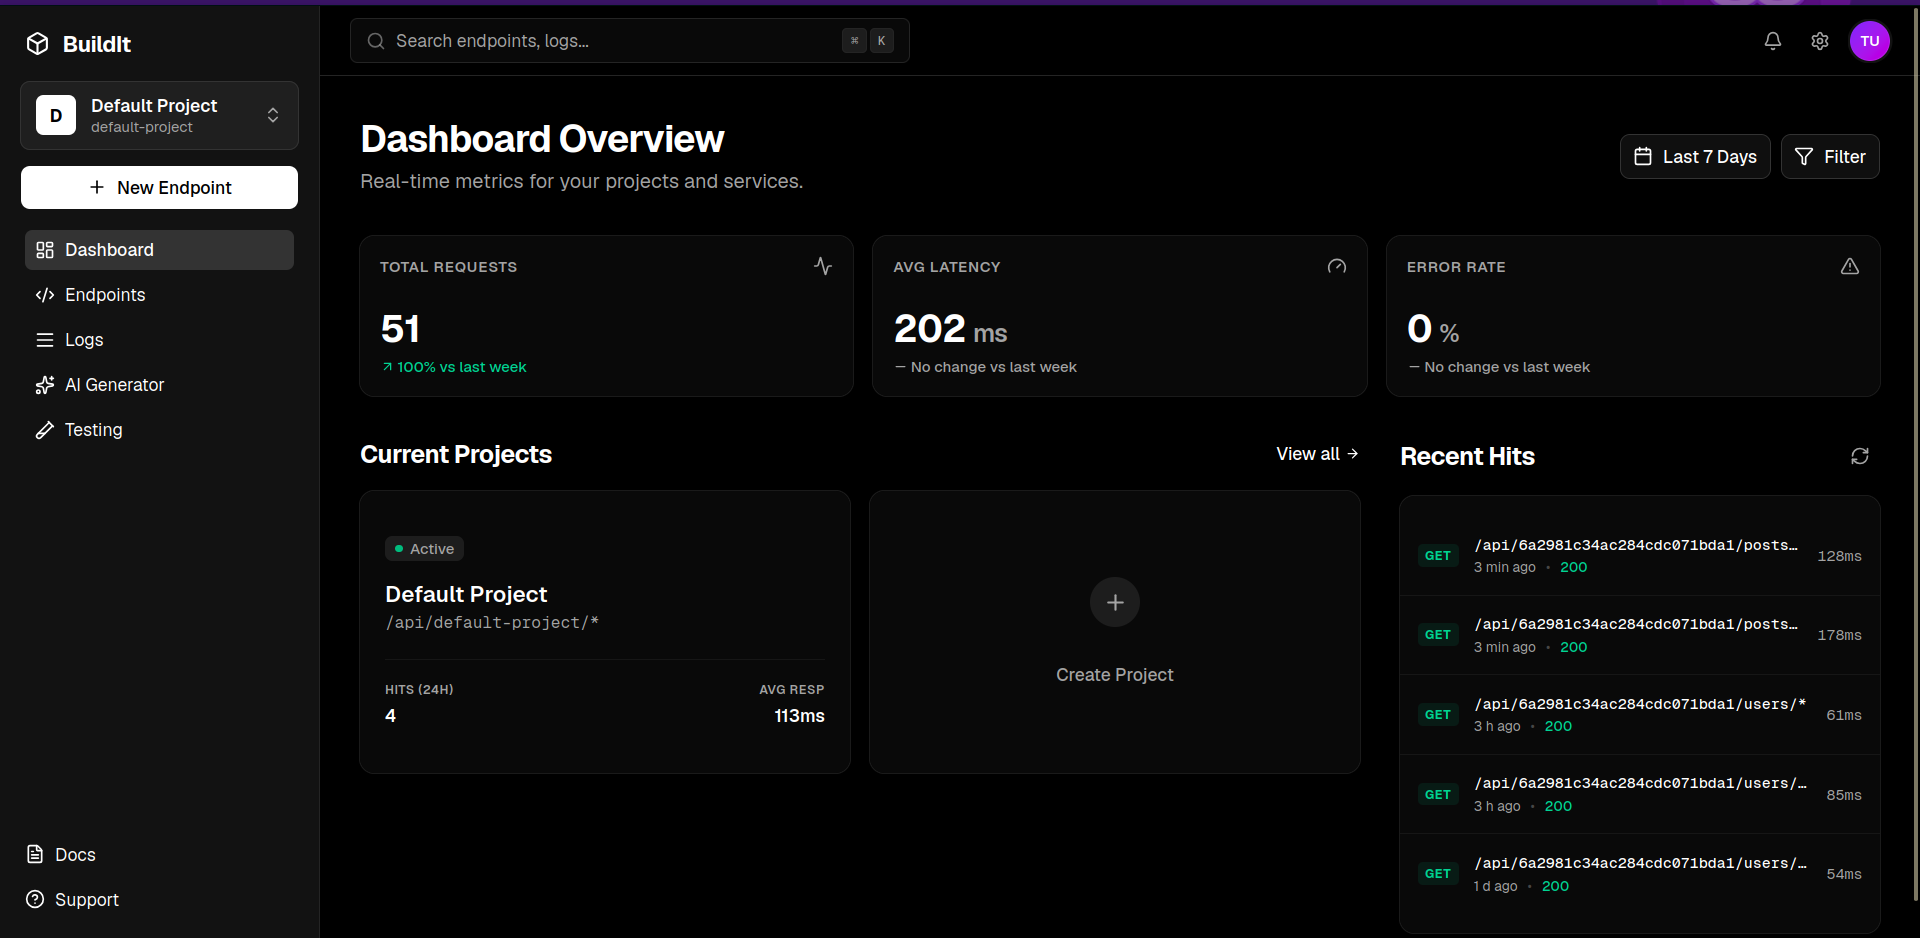Open the TU user avatar menu
This screenshot has width=1920, height=938.
(x=1870, y=41)
